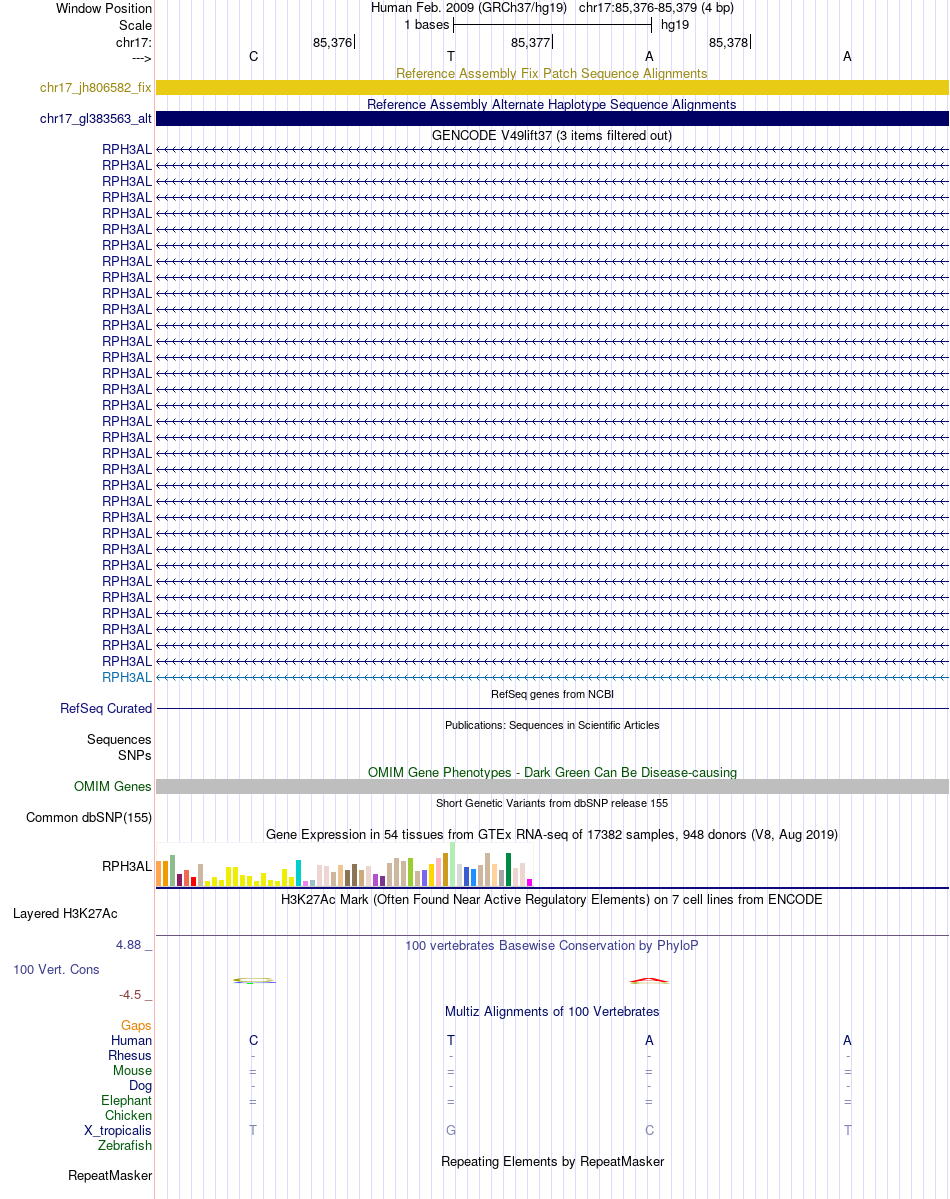Open Multiz Alignments of 100 Vertebrates title
Screen dimensions: 950x1199
click(x=551, y=1012)
